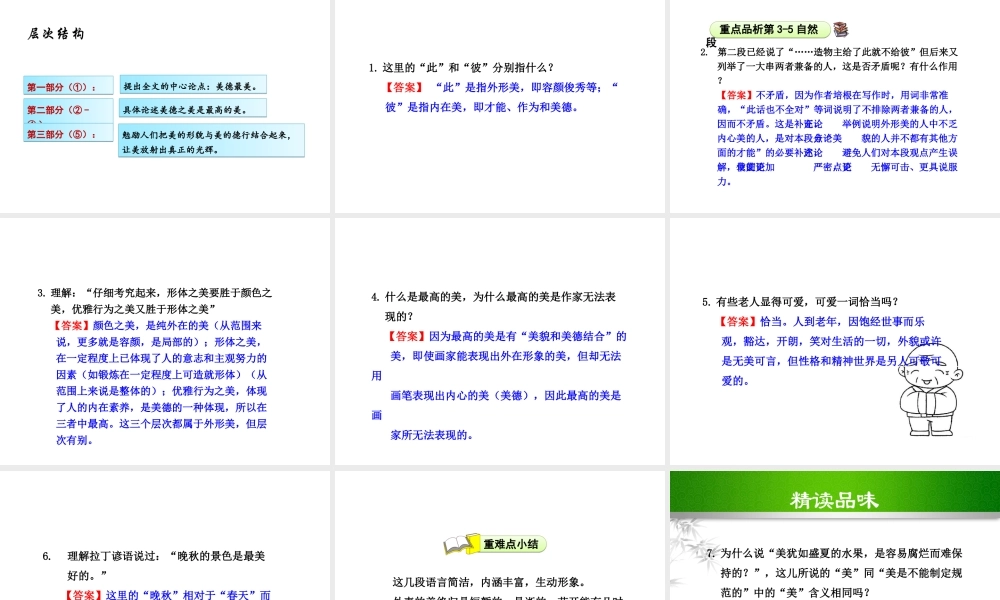
Task: Click the stacked books icon
Action: pyautogui.click(x=842, y=30)
